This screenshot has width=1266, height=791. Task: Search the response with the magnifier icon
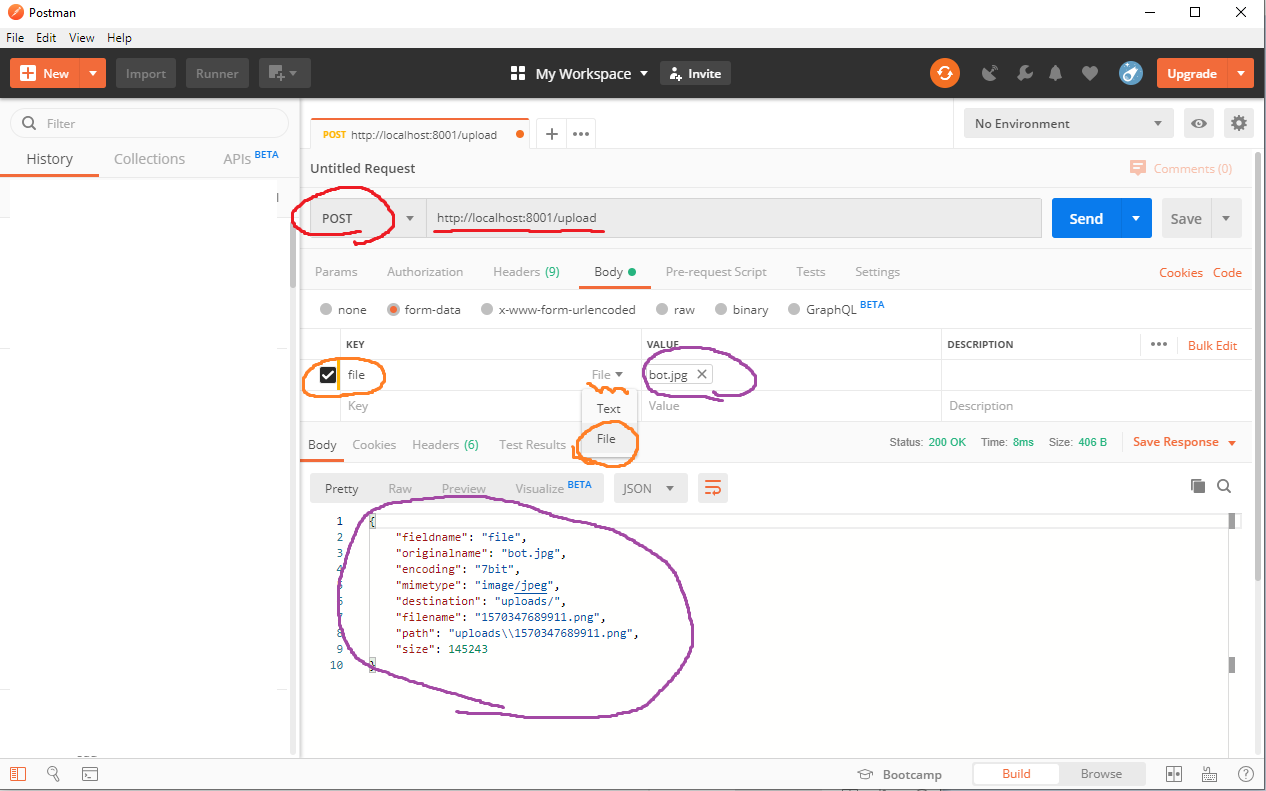[x=1225, y=486]
